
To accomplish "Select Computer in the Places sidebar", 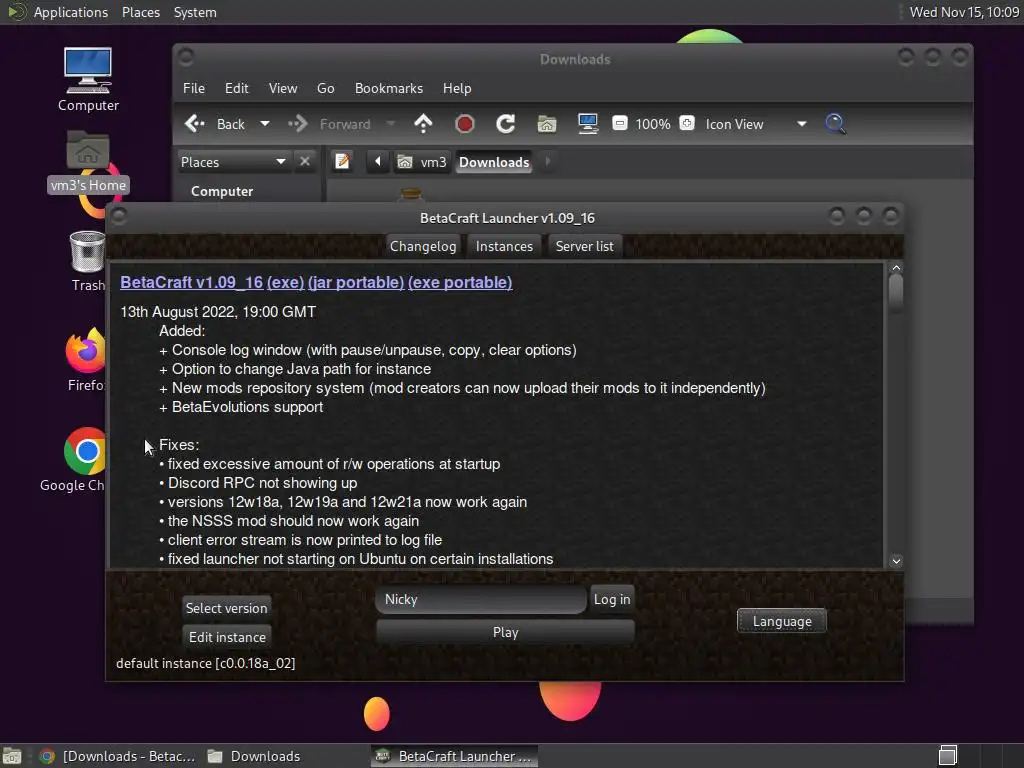I will point(221,191).
